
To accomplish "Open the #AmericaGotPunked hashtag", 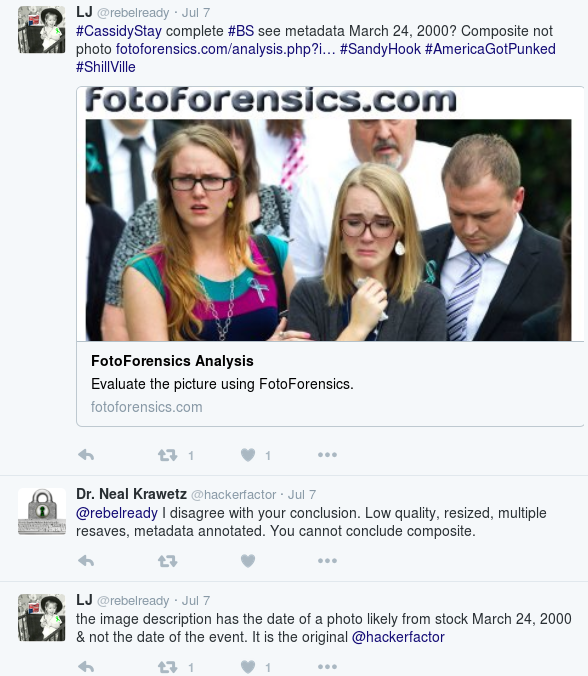I will click(490, 49).
